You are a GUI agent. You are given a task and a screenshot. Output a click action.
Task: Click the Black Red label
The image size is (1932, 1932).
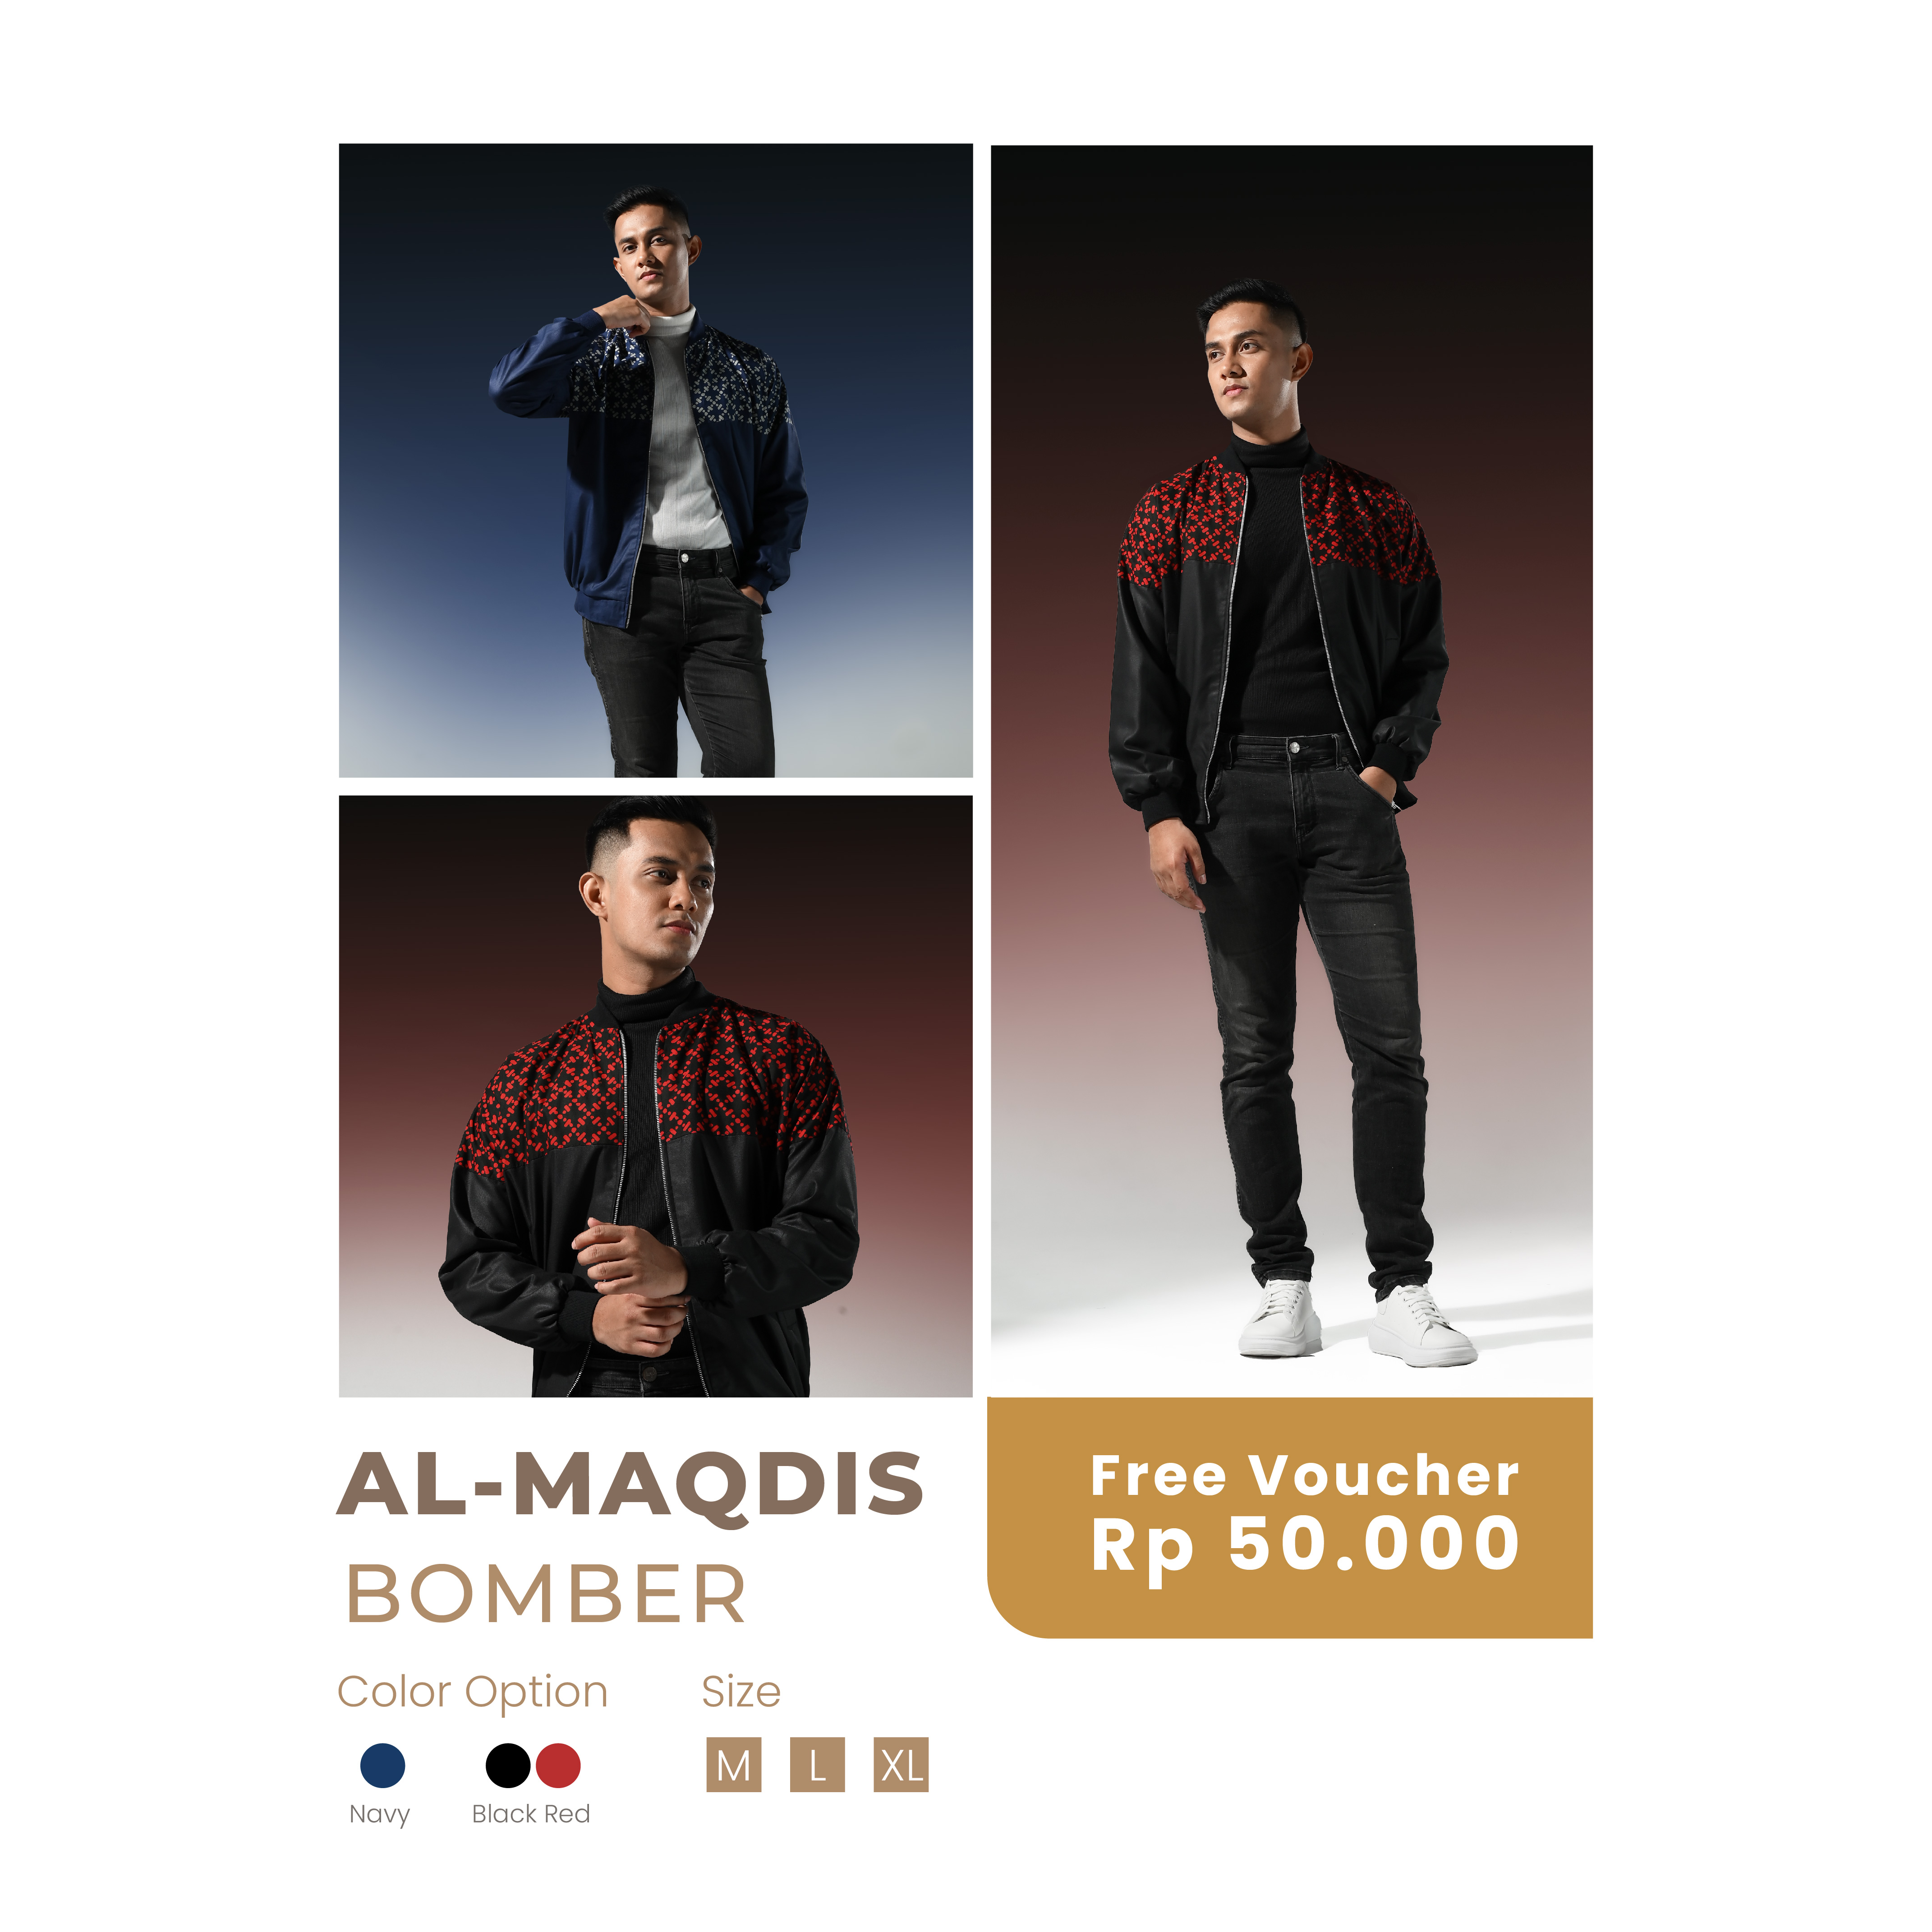[531, 1813]
